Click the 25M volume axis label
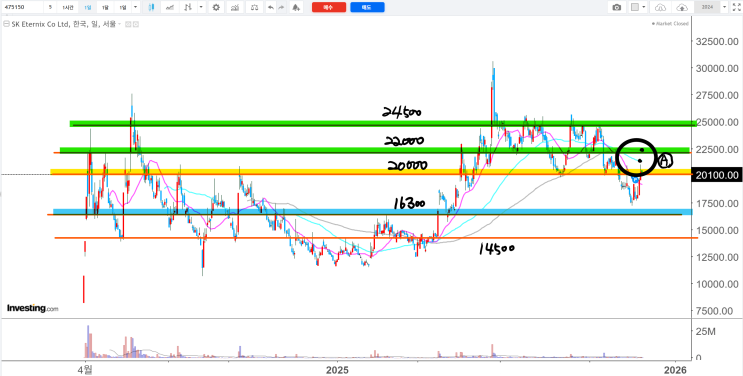The image size is (743, 376). click(705, 332)
